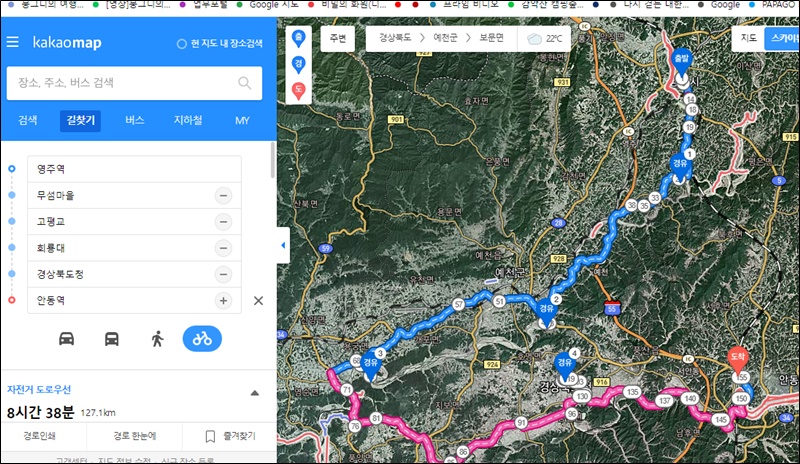The height and width of the screenshot is (464, 800).
Task: Edit the start point field 영주역
Action: [x=134, y=169]
